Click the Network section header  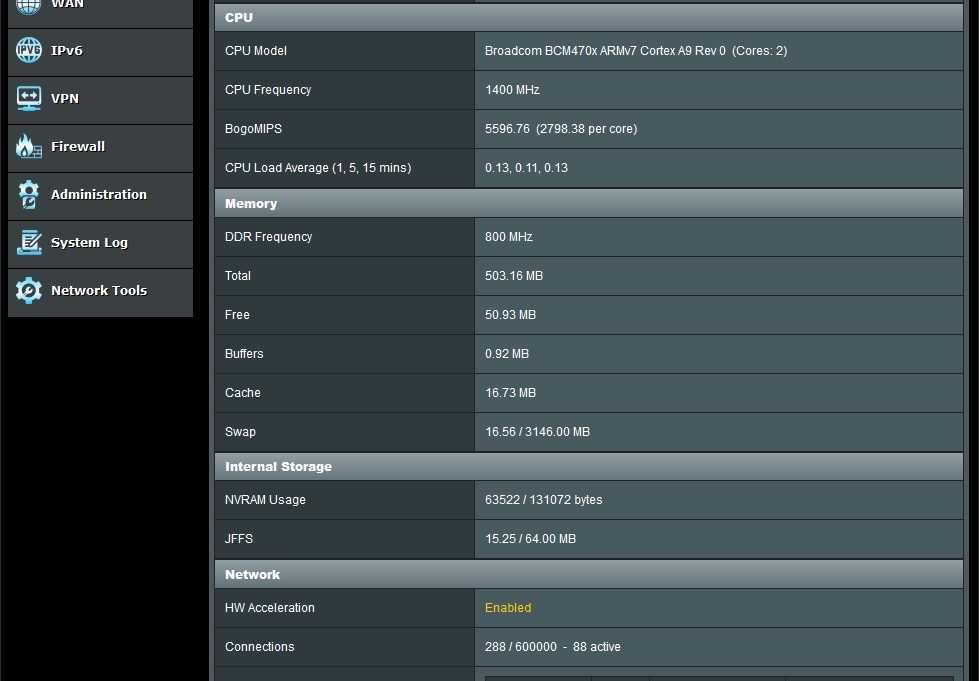pos(589,574)
